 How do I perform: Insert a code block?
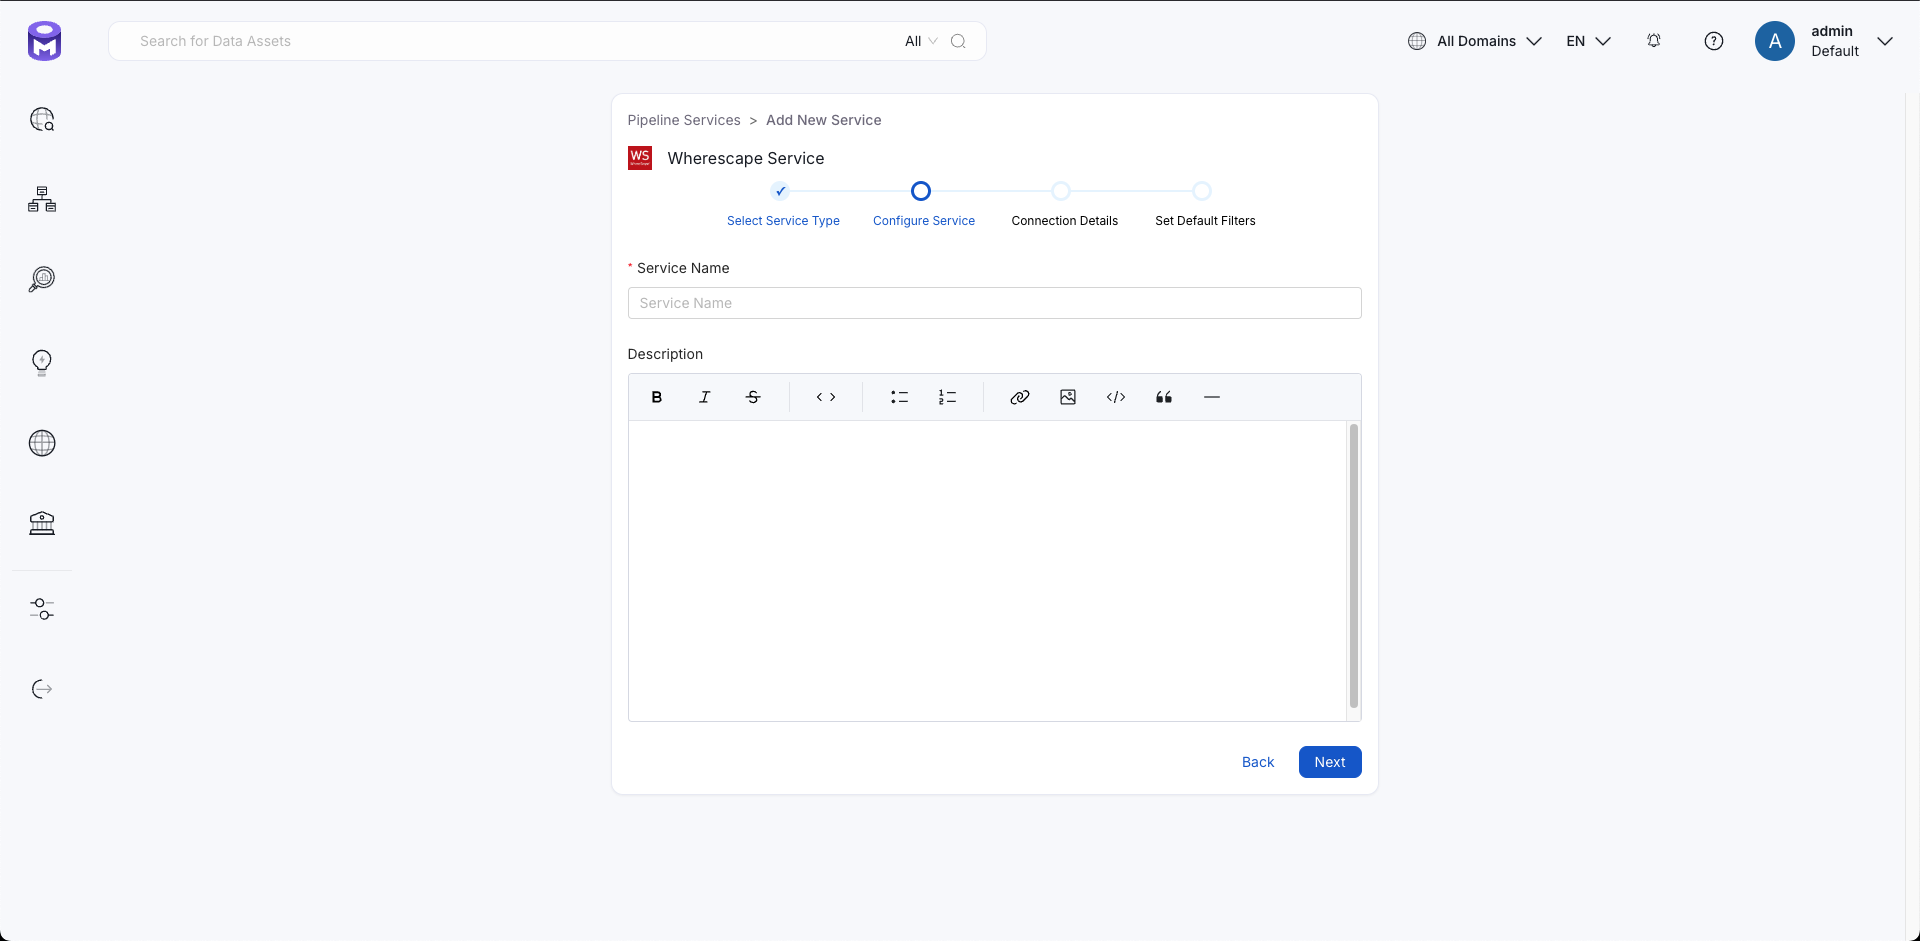click(1116, 397)
